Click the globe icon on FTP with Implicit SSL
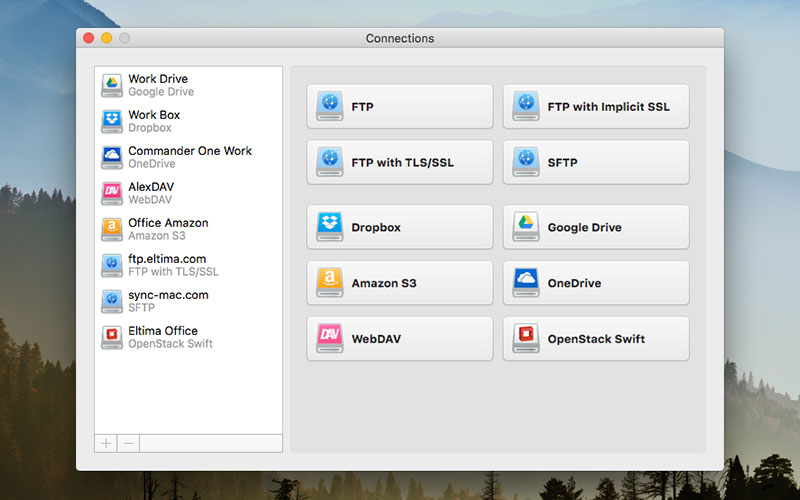Viewport: 800px width, 500px height. tap(526, 106)
